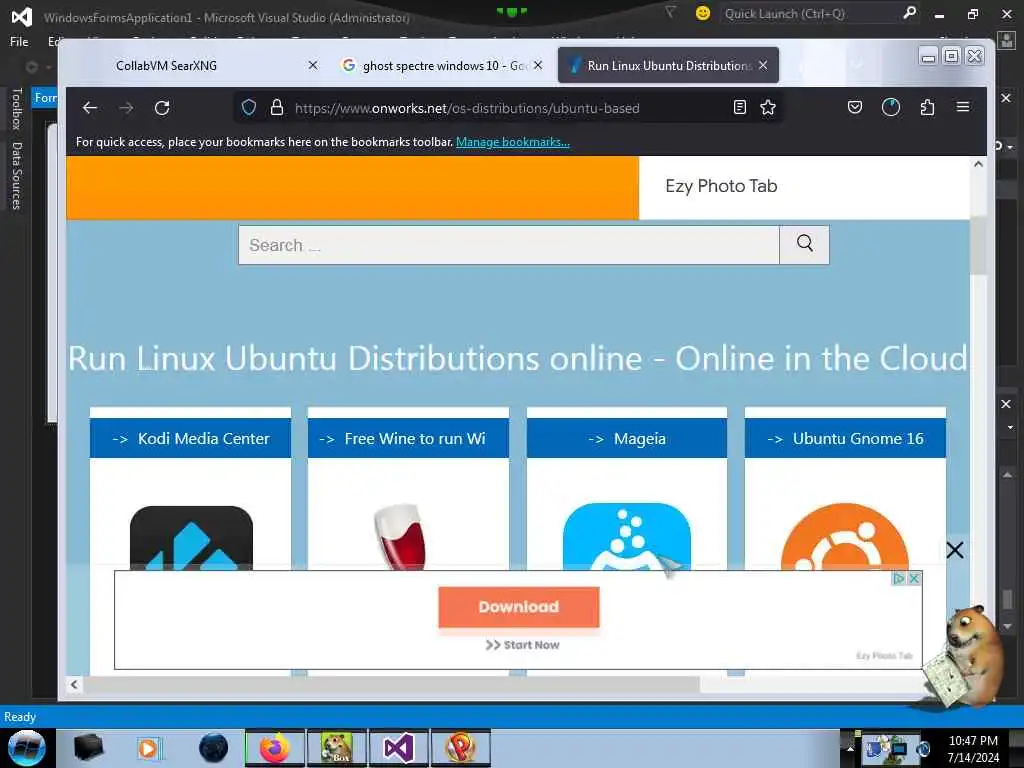This screenshot has height=768, width=1024.
Task: Click the Wine glass logo thumbnail
Action: (x=400, y=536)
